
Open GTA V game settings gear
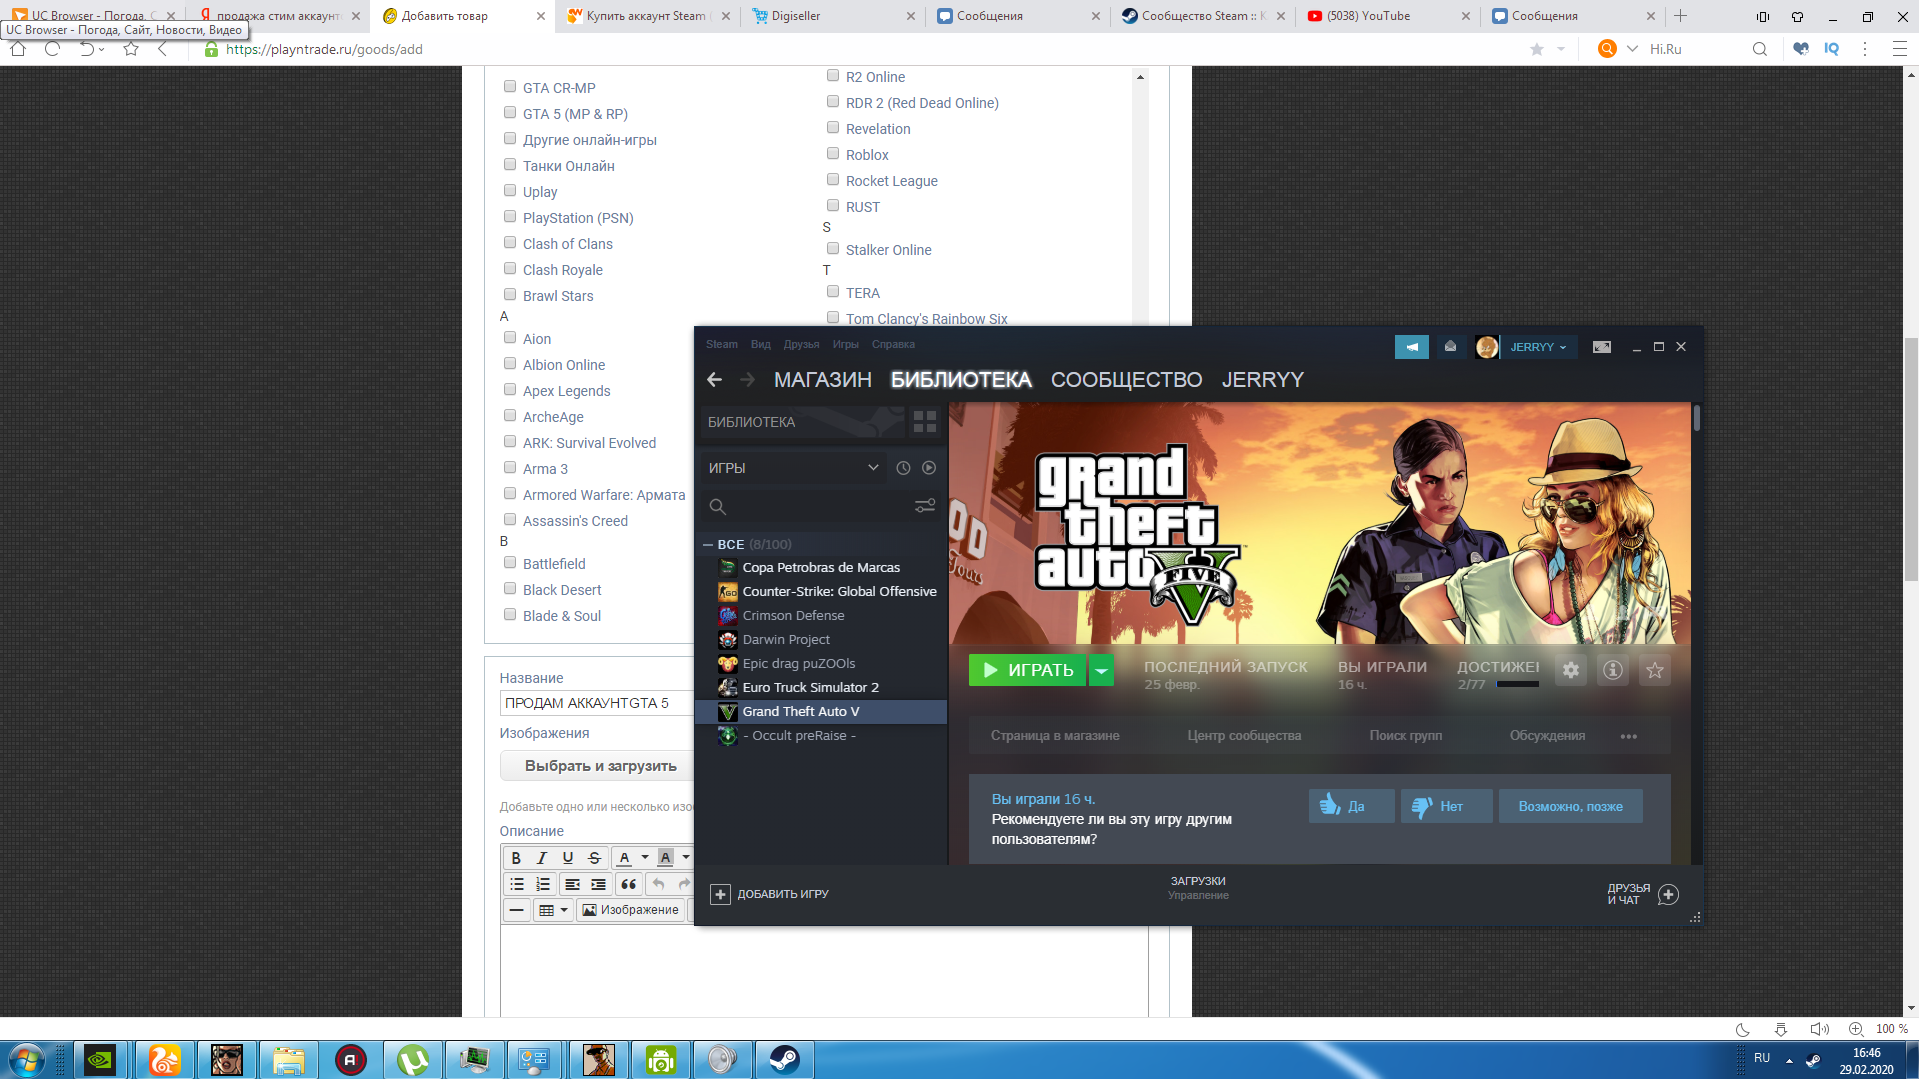pyautogui.click(x=1571, y=670)
